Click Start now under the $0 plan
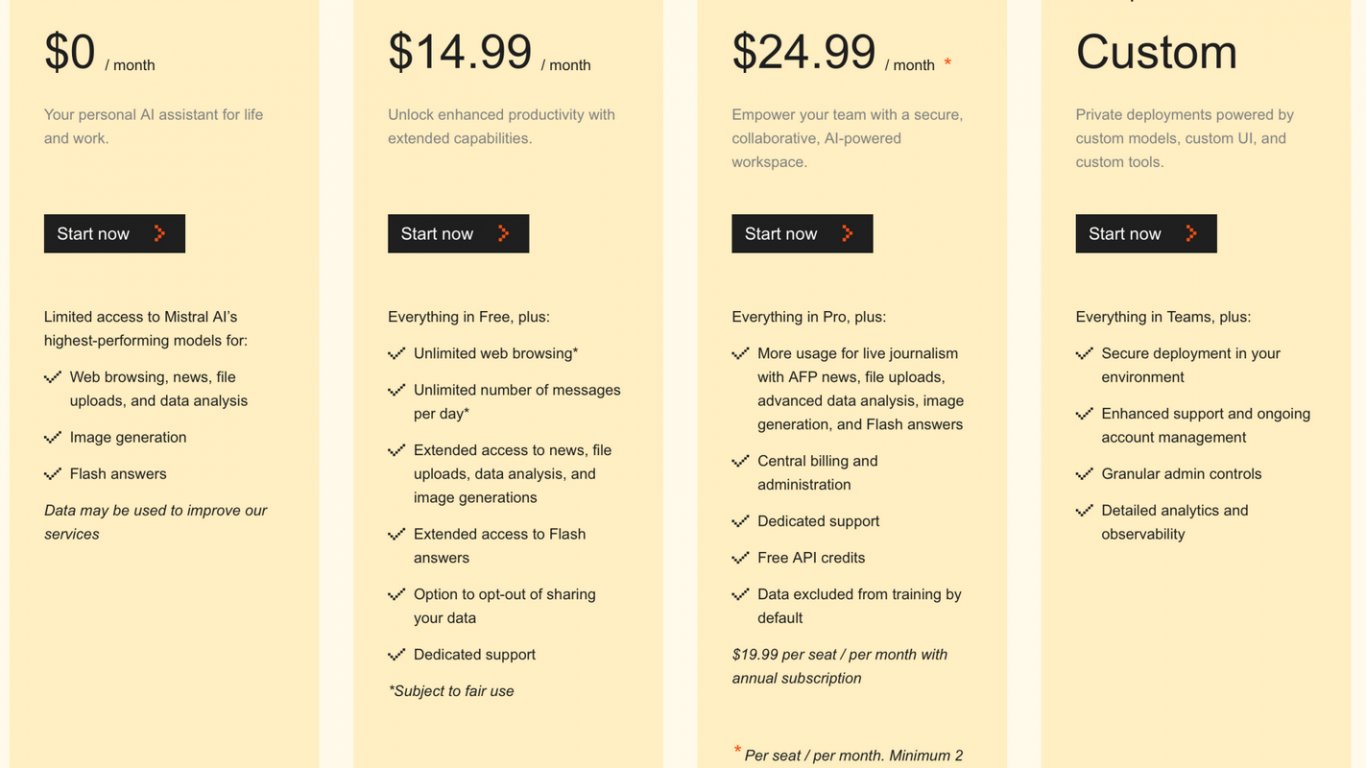 114,233
